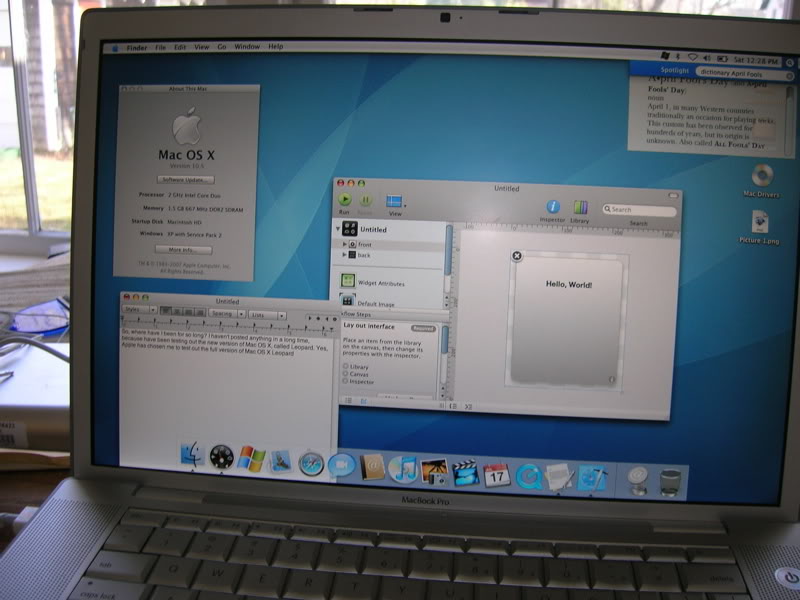
Task: Click the widget info button on canvas
Action: (x=612, y=379)
